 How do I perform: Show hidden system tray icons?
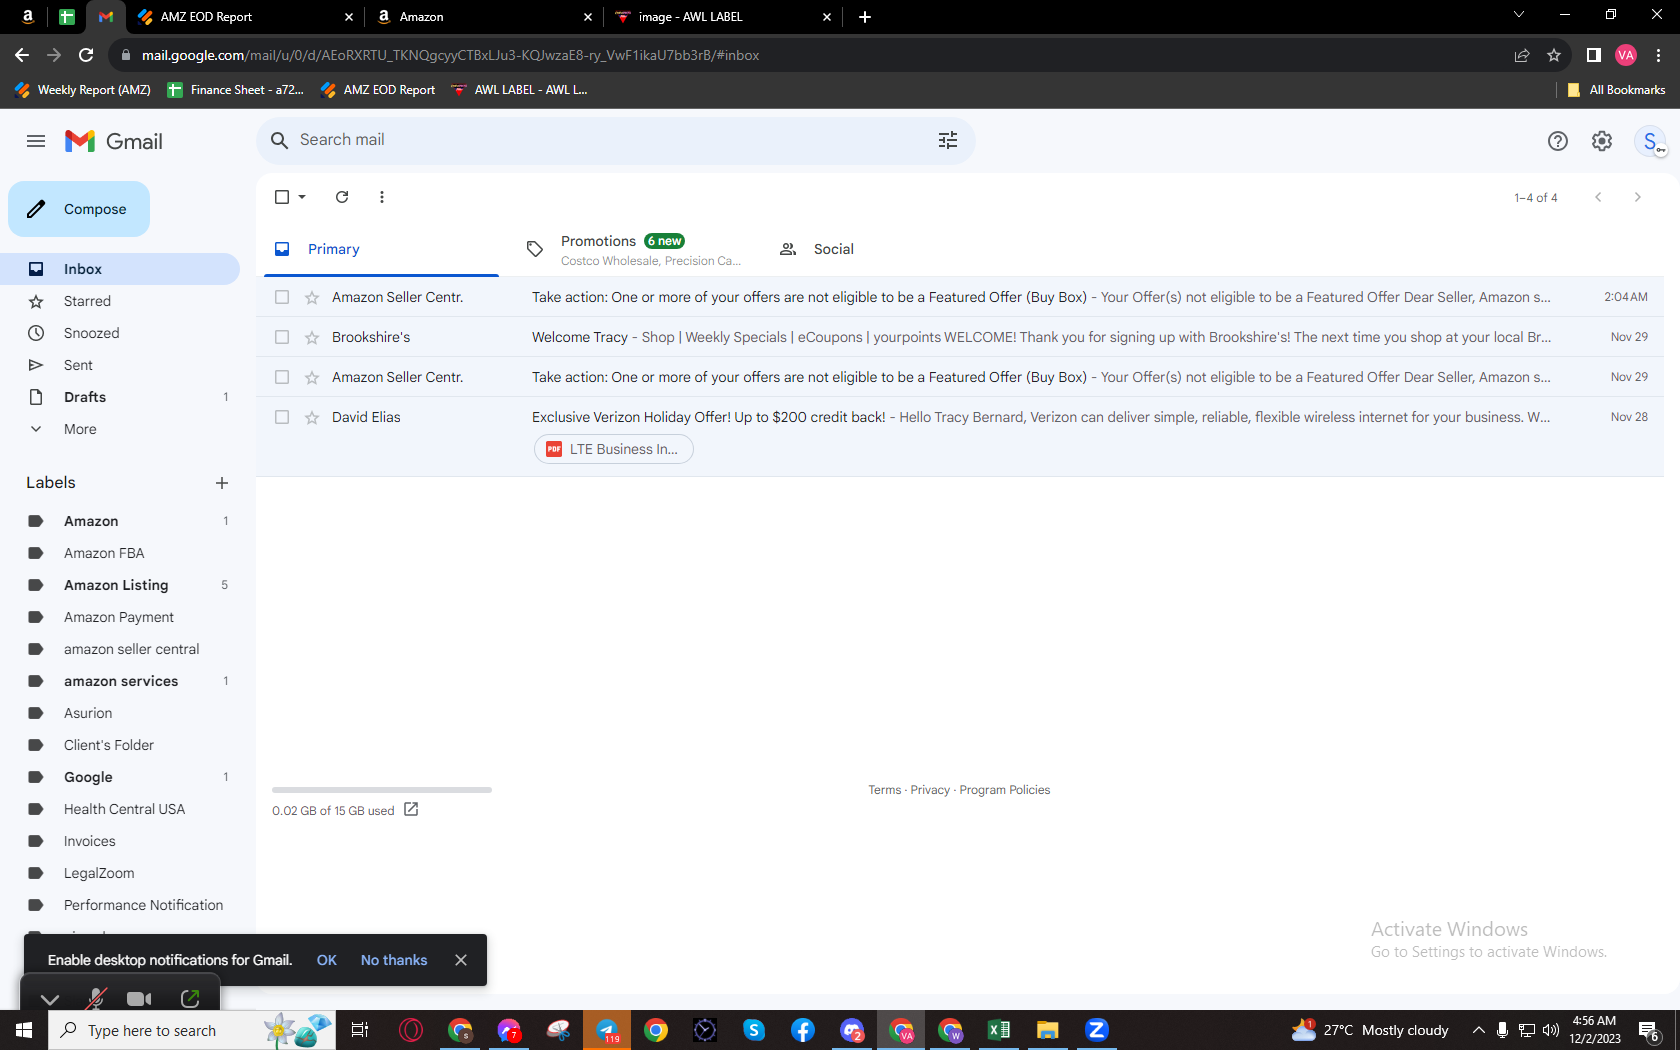coord(1478,1030)
